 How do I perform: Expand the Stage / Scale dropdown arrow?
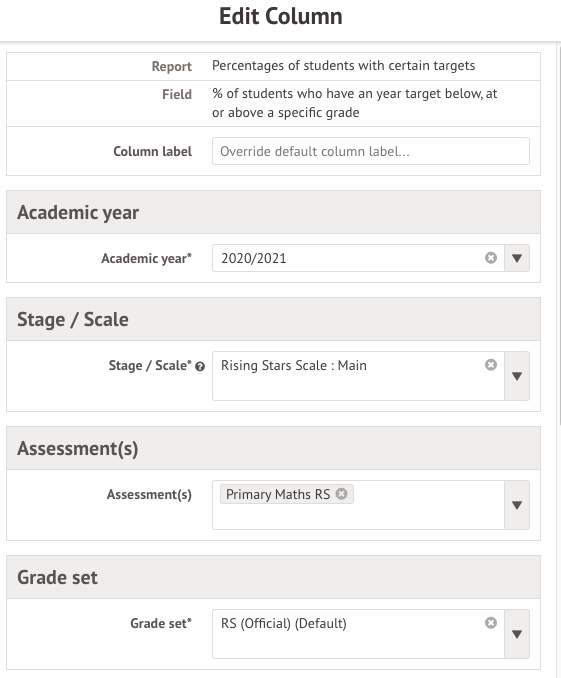517,376
